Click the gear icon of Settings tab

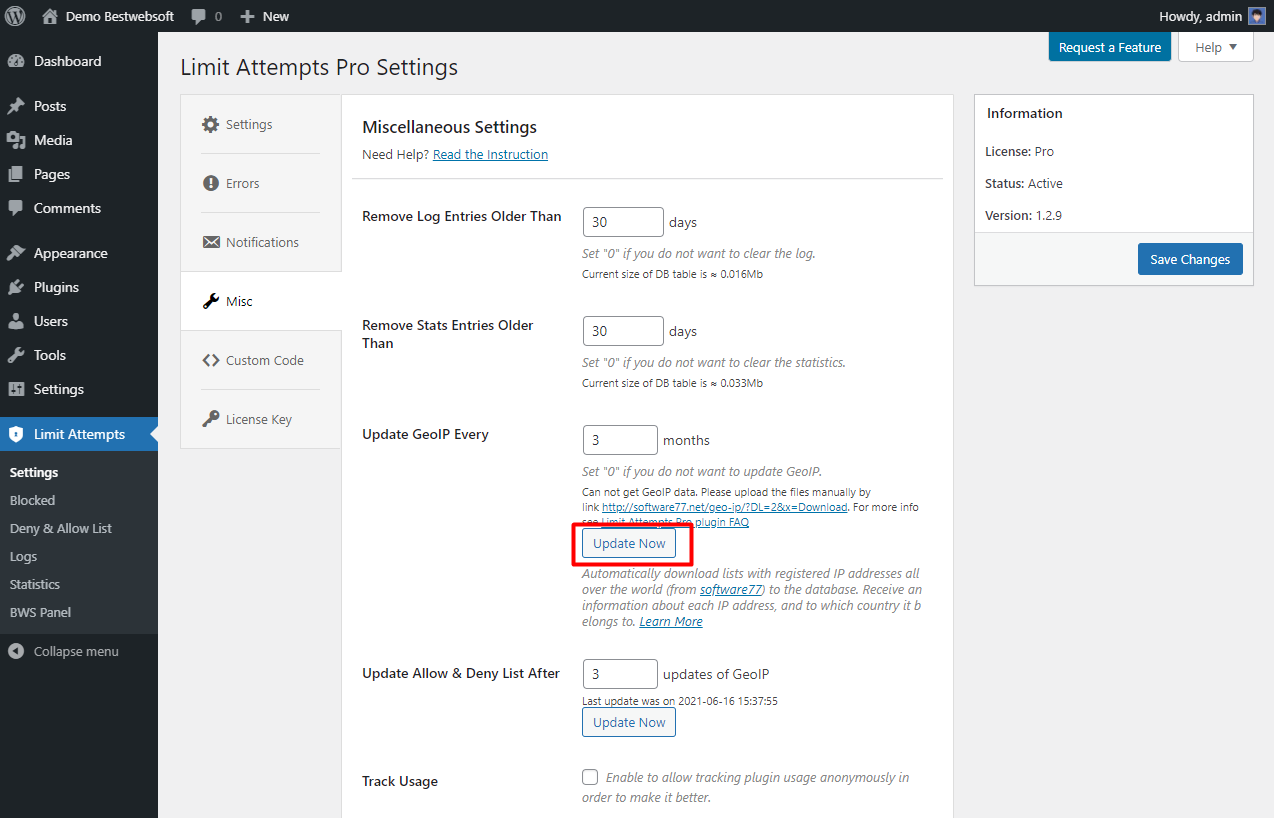click(x=210, y=125)
